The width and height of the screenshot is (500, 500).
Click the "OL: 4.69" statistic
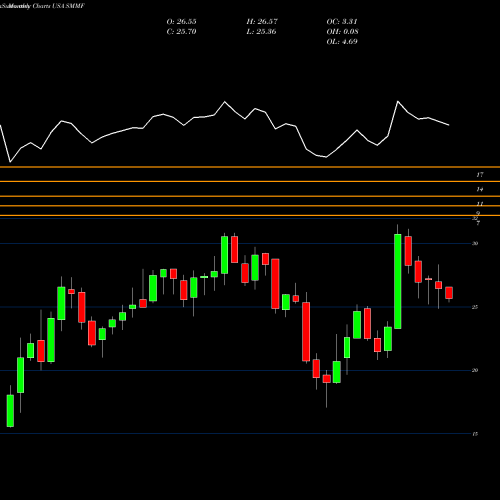tap(342, 42)
